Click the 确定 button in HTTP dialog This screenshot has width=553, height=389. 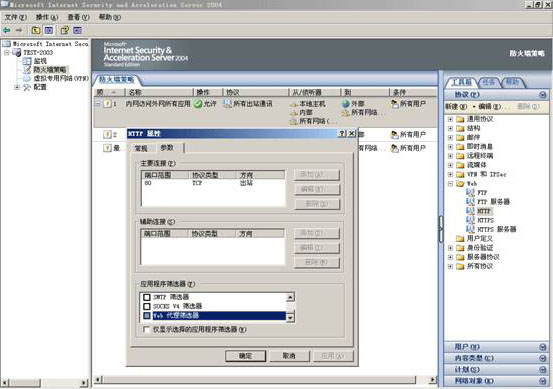pos(245,356)
